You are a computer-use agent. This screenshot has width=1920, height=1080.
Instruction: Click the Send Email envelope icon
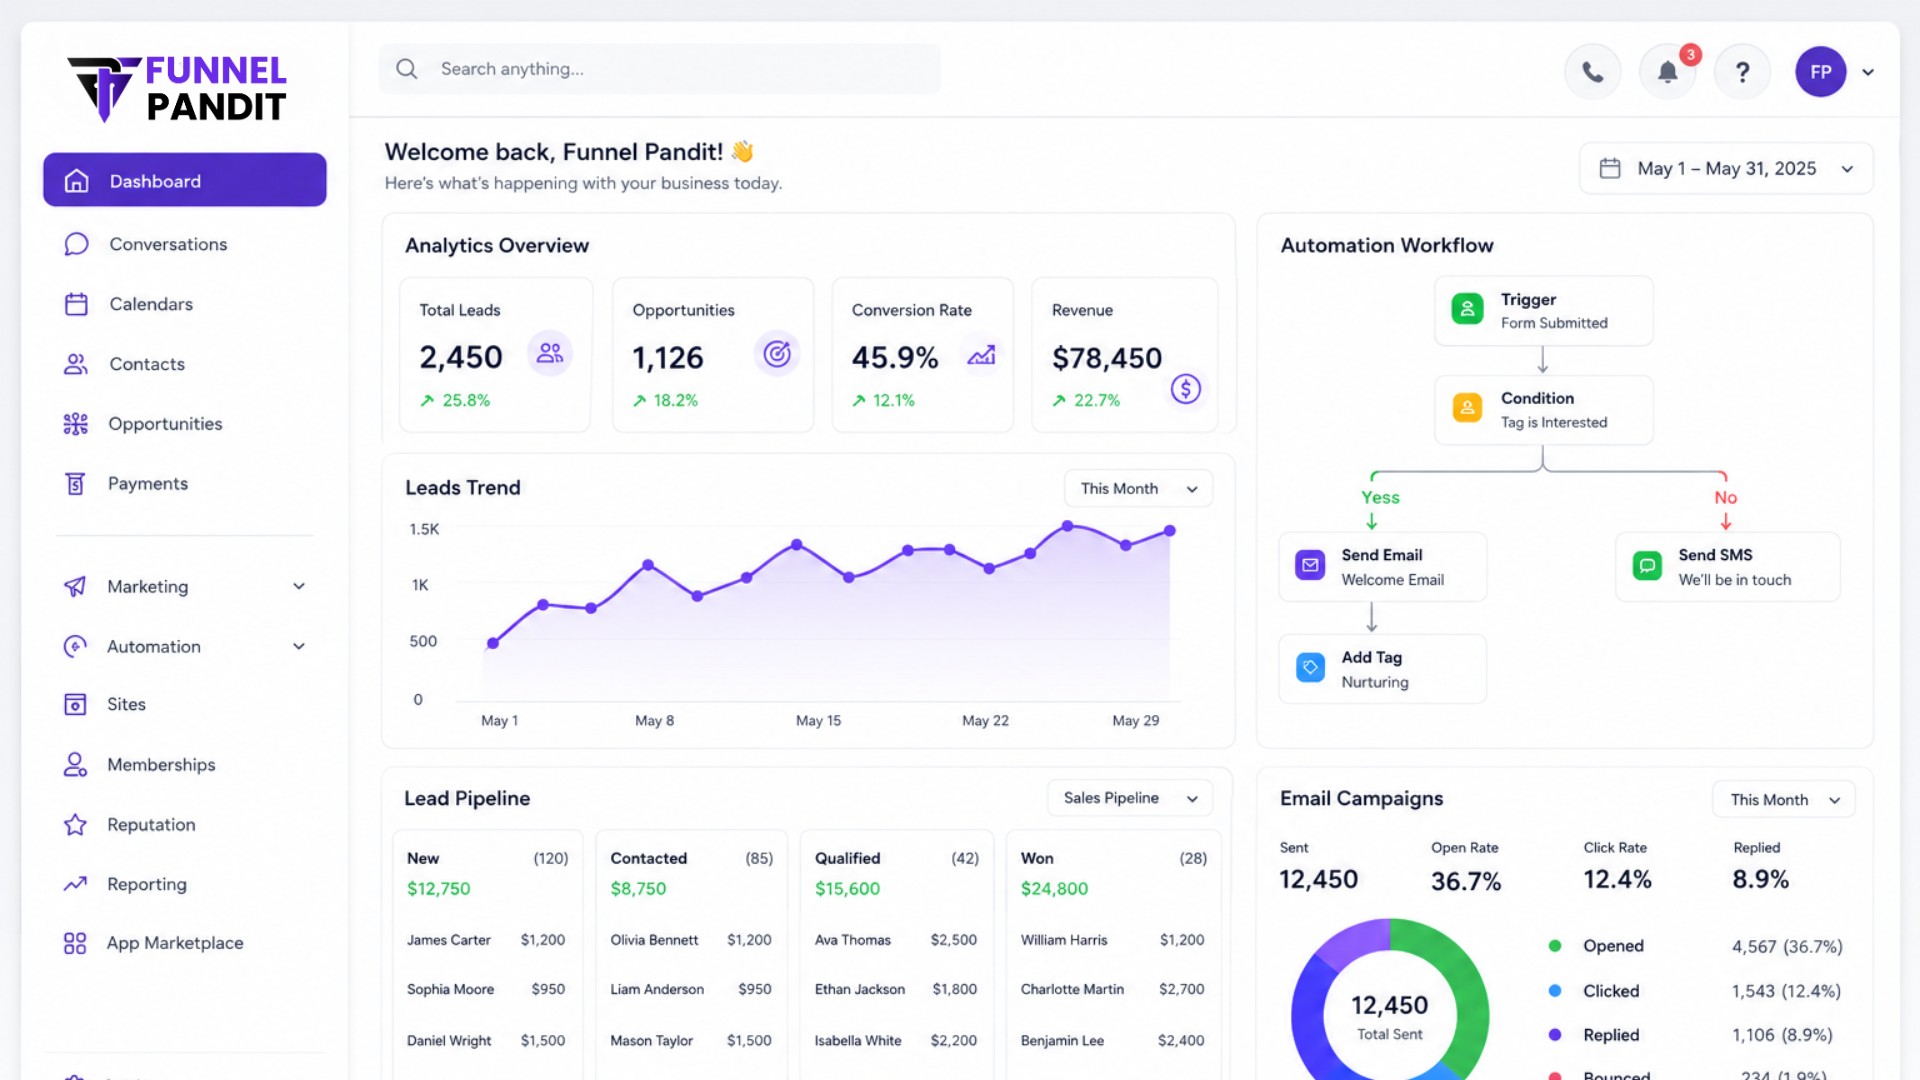pyautogui.click(x=1310, y=565)
